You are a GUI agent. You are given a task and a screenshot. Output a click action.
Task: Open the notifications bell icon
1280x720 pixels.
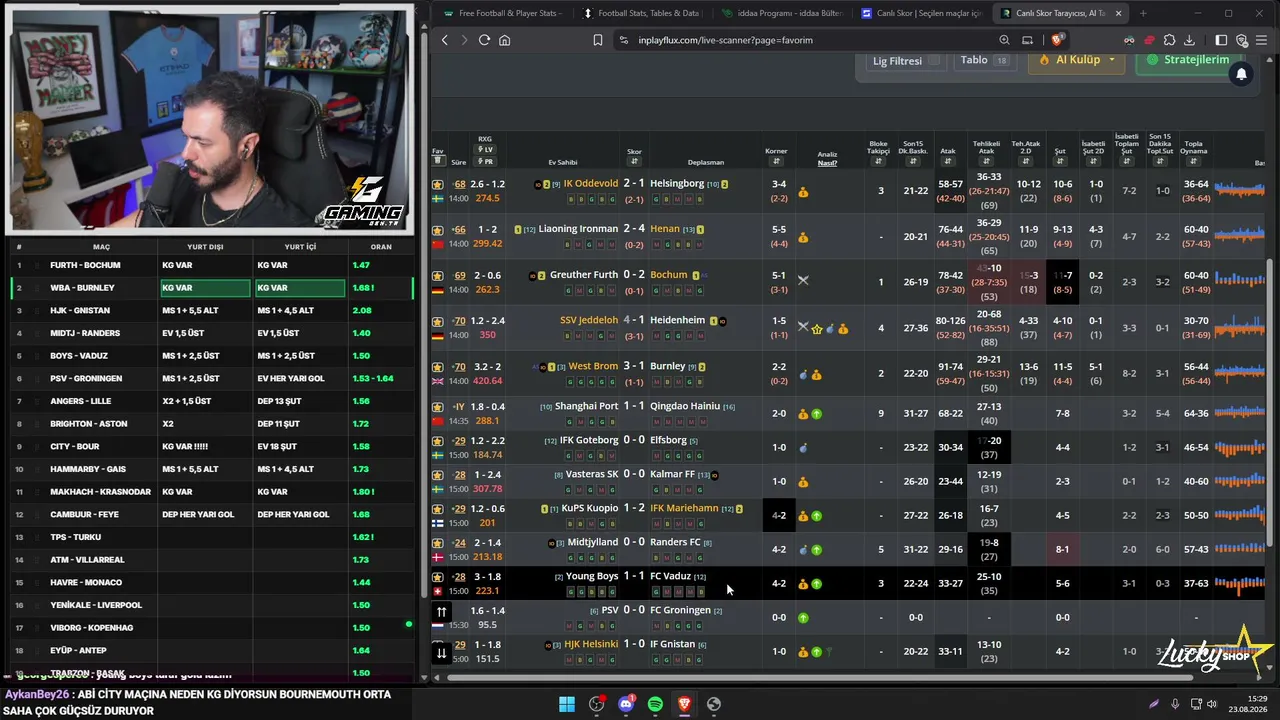point(1241,74)
